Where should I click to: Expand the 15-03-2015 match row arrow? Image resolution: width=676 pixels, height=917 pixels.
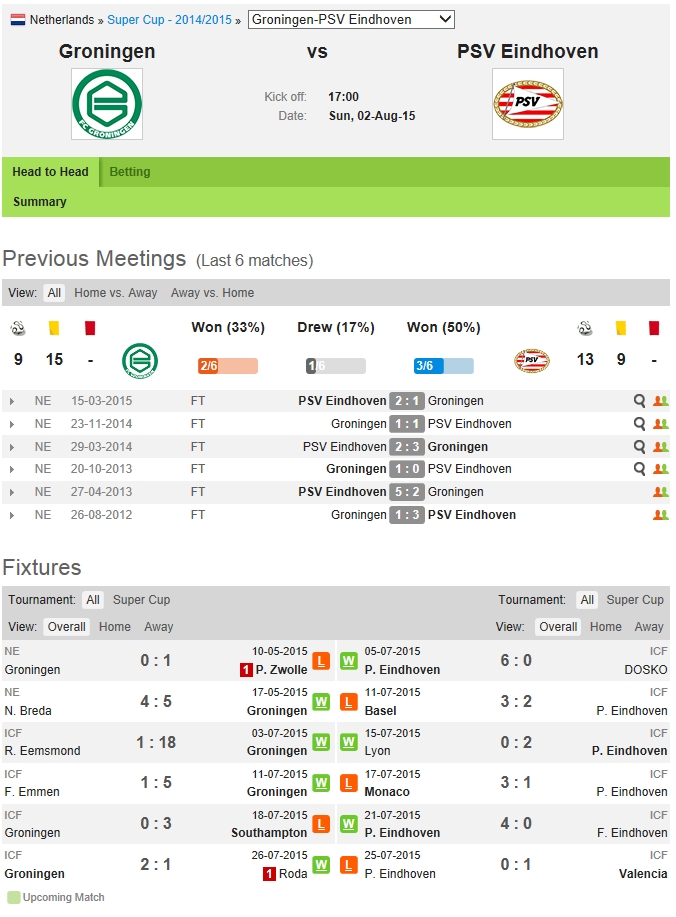coord(12,402)
